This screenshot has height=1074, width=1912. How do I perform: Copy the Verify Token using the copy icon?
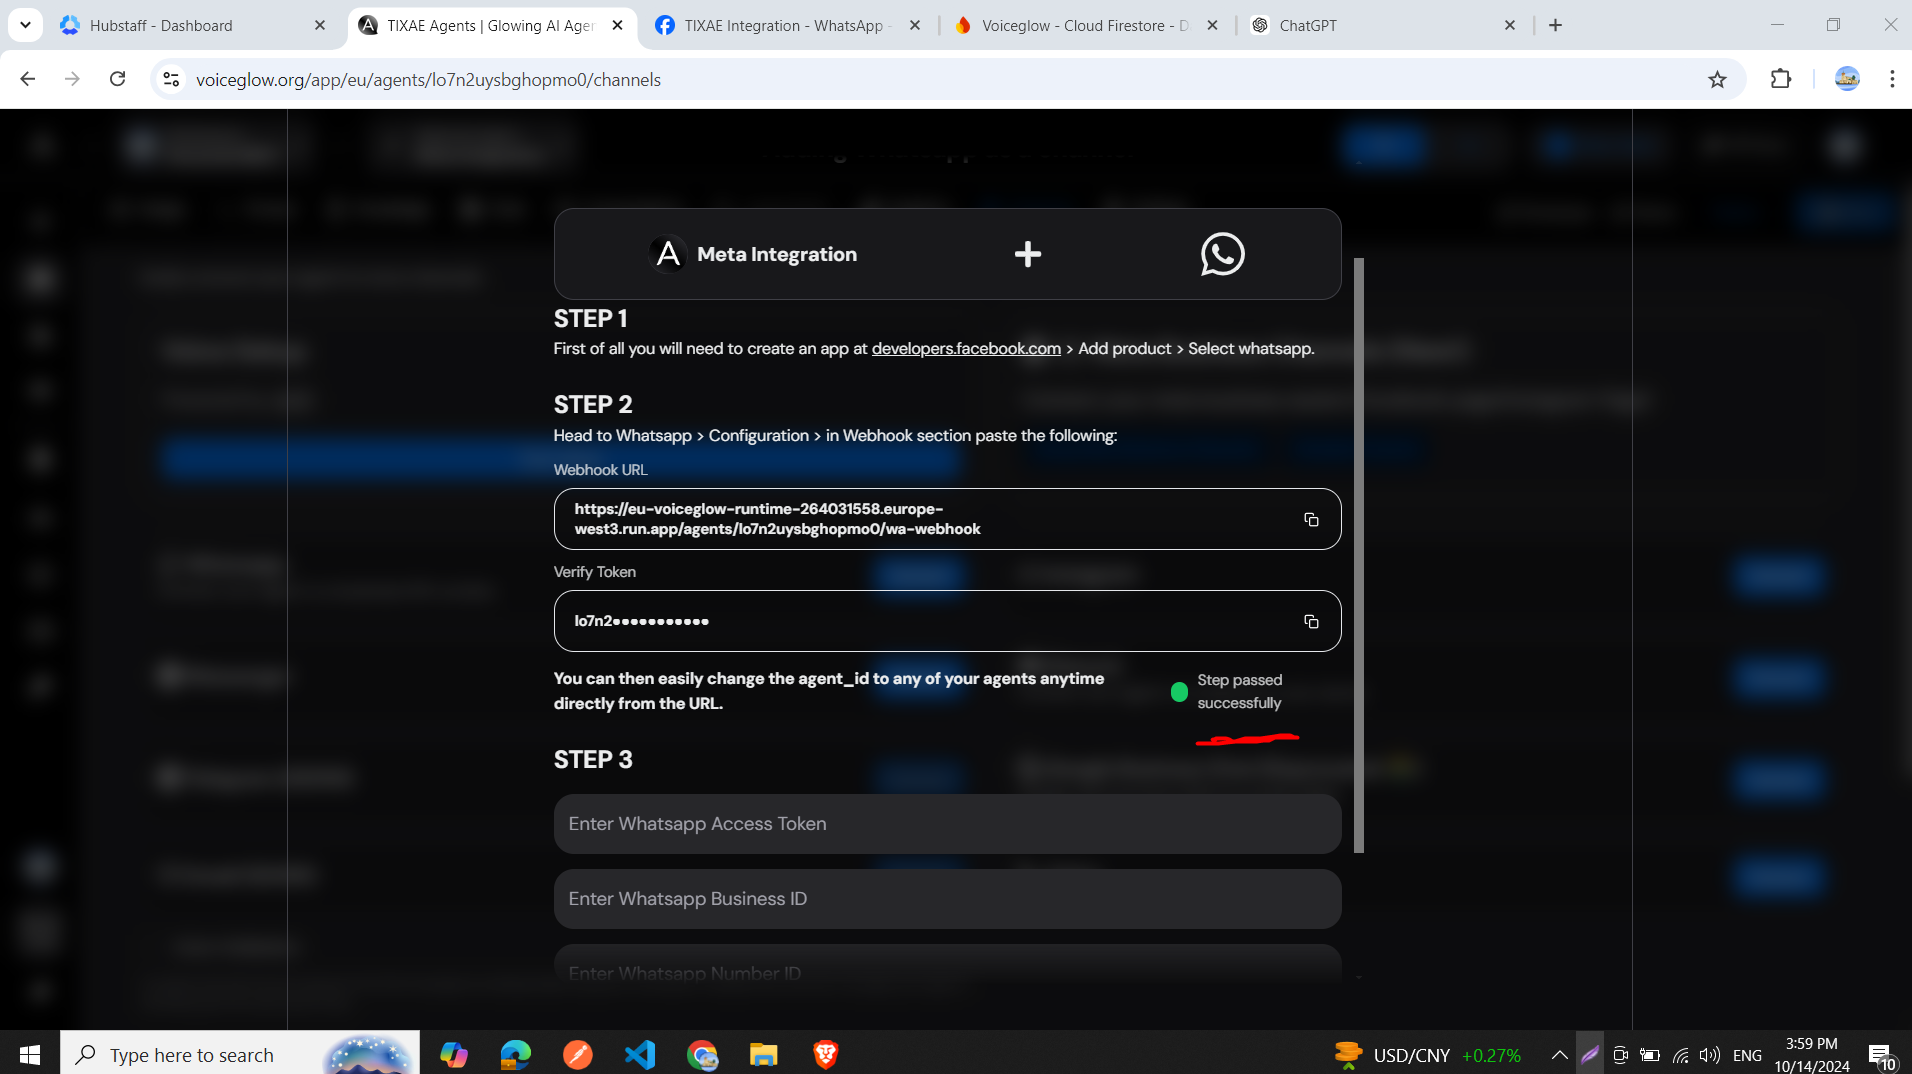[x=1311, y=621]
